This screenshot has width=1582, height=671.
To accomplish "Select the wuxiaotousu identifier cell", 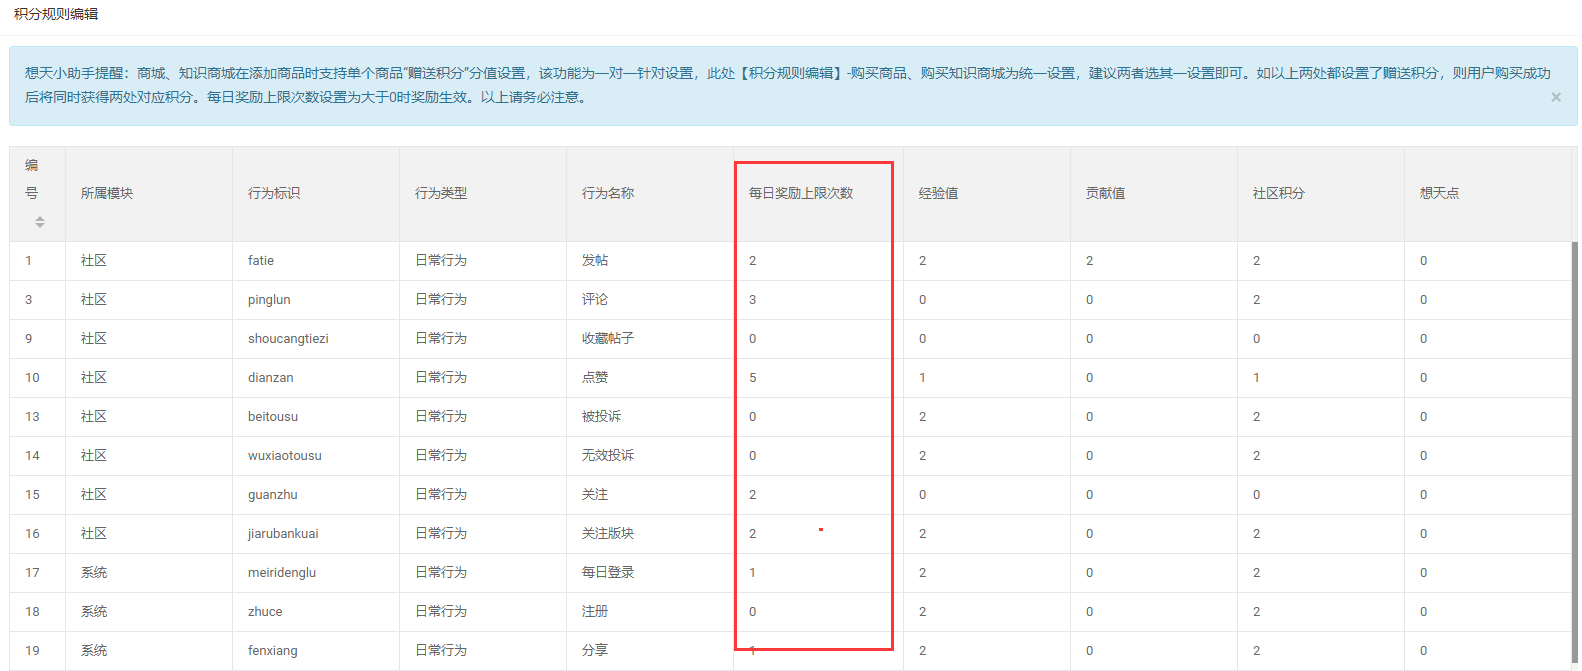I will [x=316, y=455].
